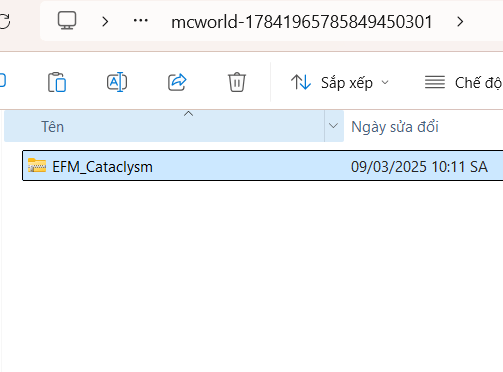Select the EFM_Cataclysm file name

pos(102,167)
